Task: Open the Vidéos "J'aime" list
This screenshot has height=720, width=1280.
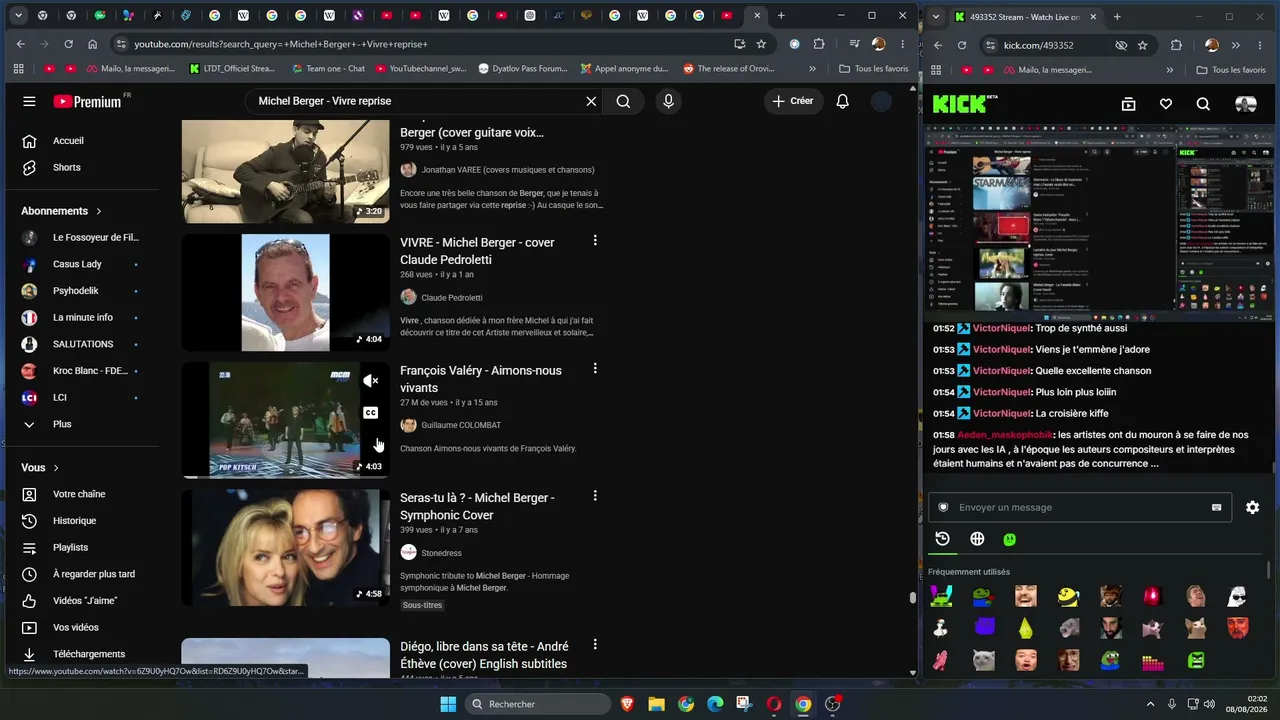Action: [82, 601]
